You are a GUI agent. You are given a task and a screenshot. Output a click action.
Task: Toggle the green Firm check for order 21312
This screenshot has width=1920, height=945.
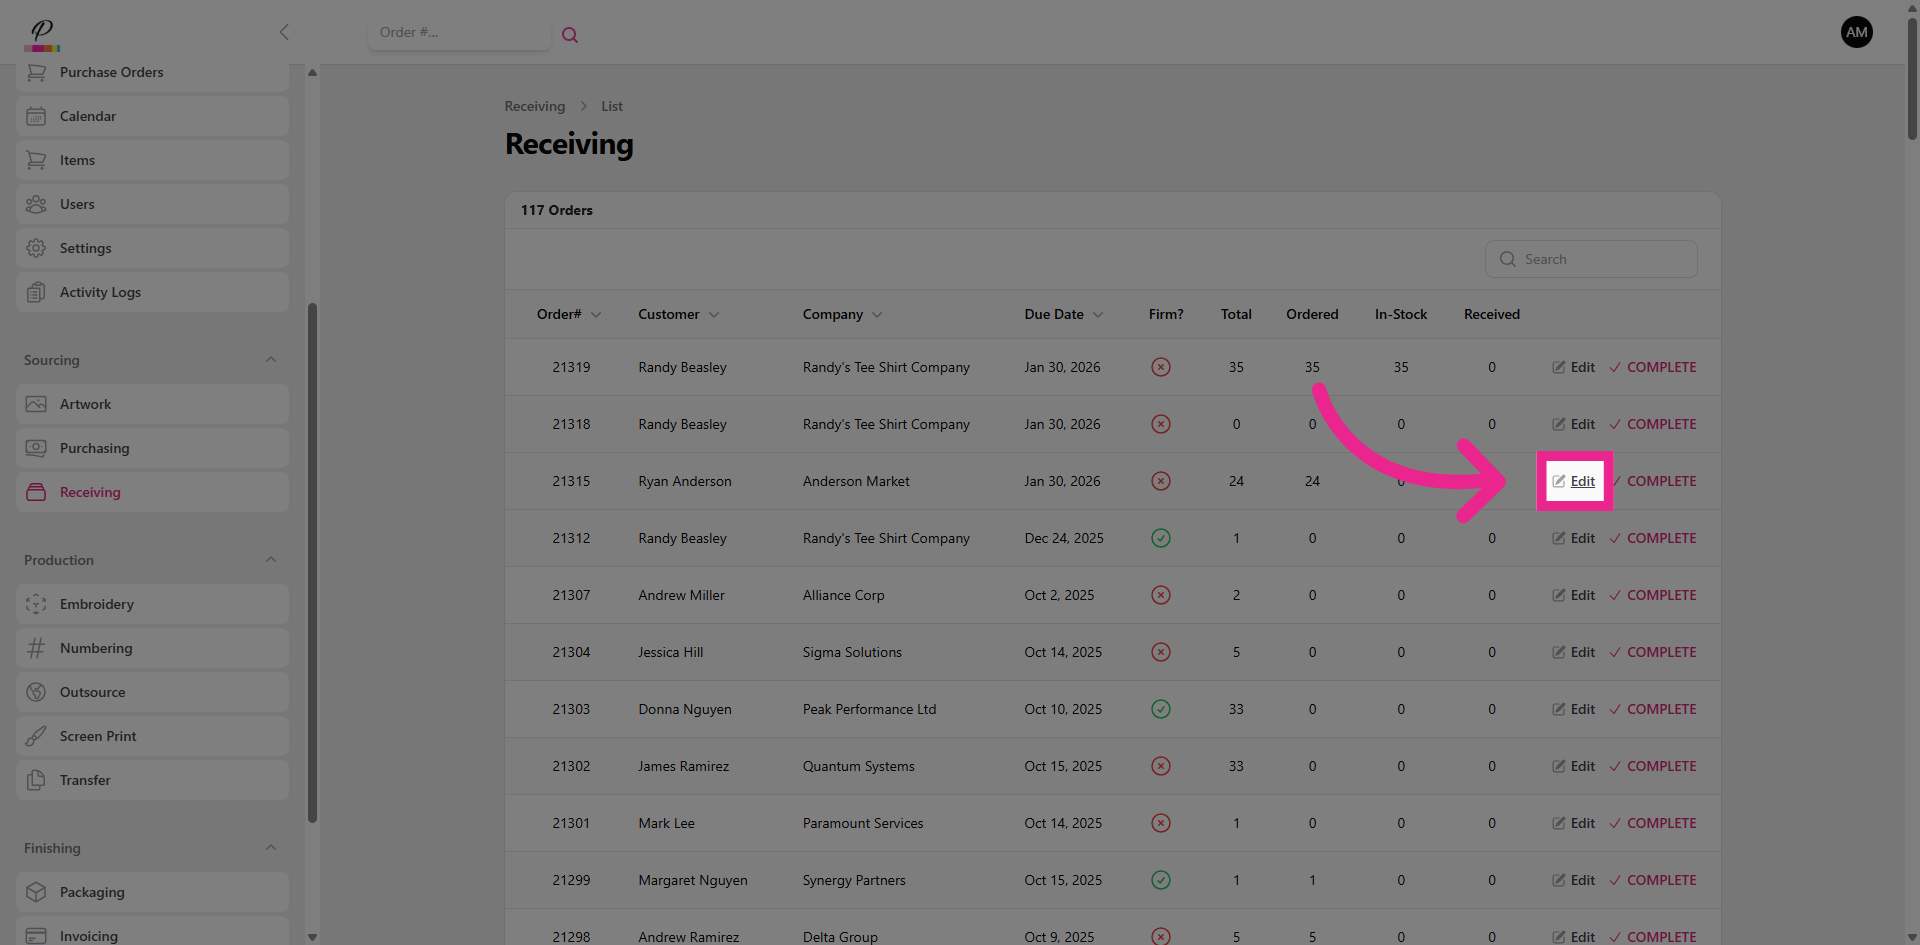click(1160, 538)
